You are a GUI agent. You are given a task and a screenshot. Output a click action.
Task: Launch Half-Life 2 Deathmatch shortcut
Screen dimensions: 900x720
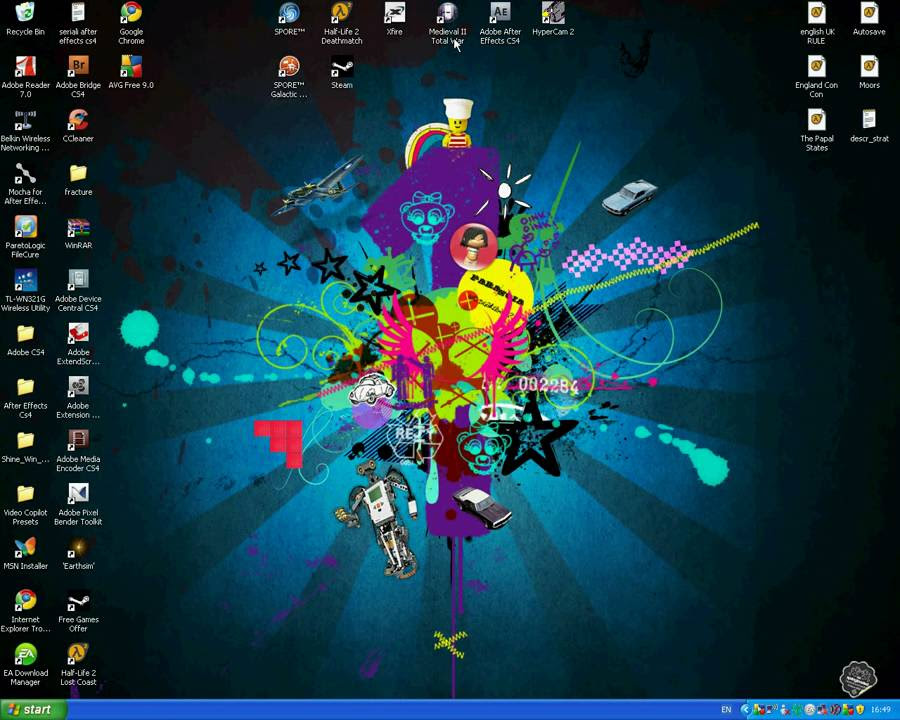point(342,13)
